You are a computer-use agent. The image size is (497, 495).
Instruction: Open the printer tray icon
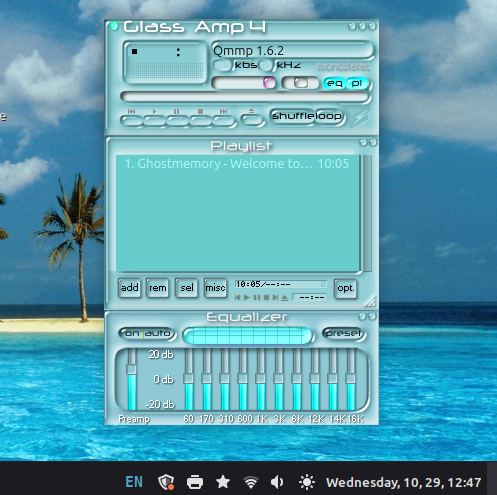195,482
